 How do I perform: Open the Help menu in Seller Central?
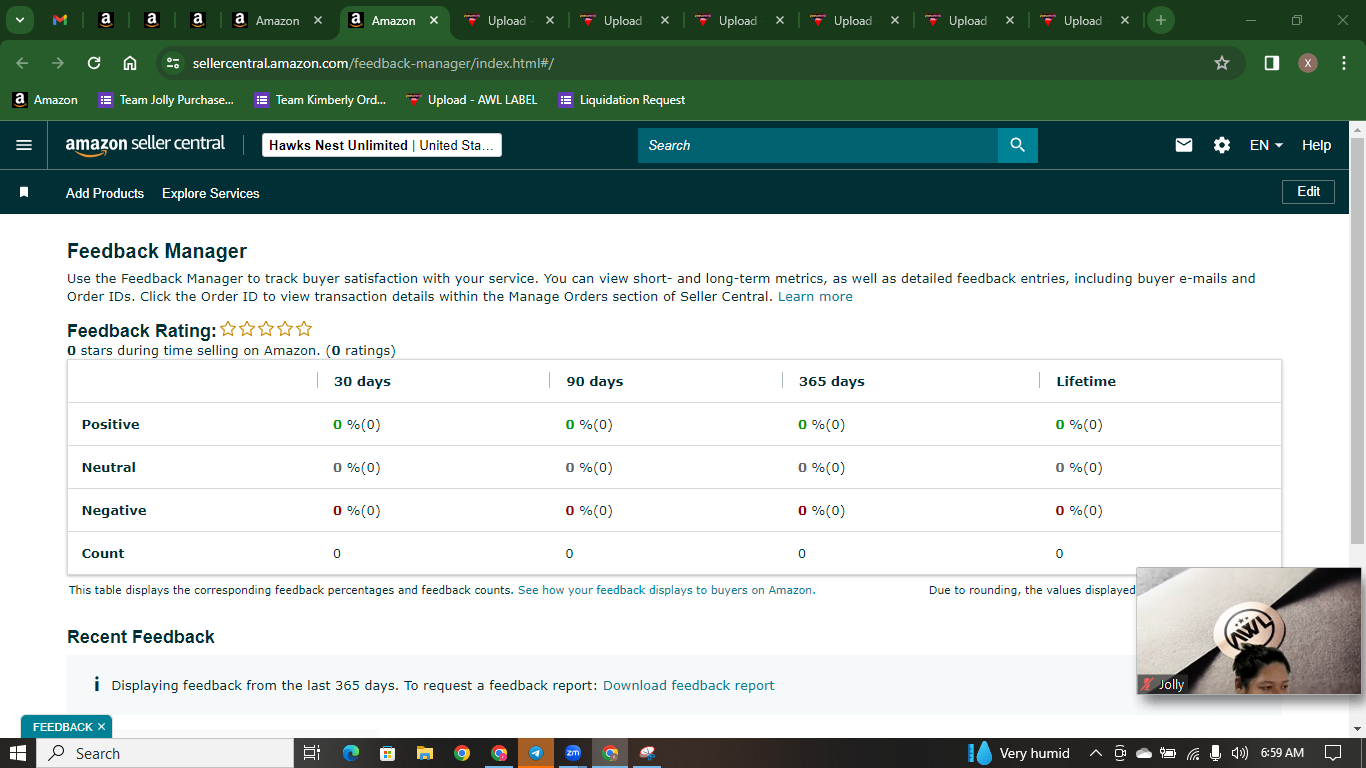click(x=1316, y=145)
